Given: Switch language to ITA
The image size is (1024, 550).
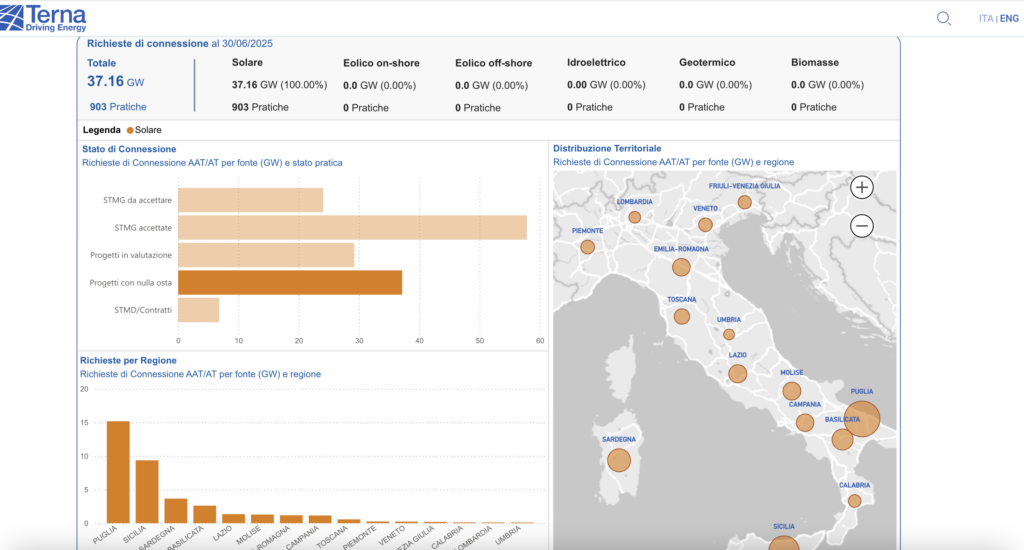Looking at the screenshot, I should pyautogui.click(x=985, y=18).
